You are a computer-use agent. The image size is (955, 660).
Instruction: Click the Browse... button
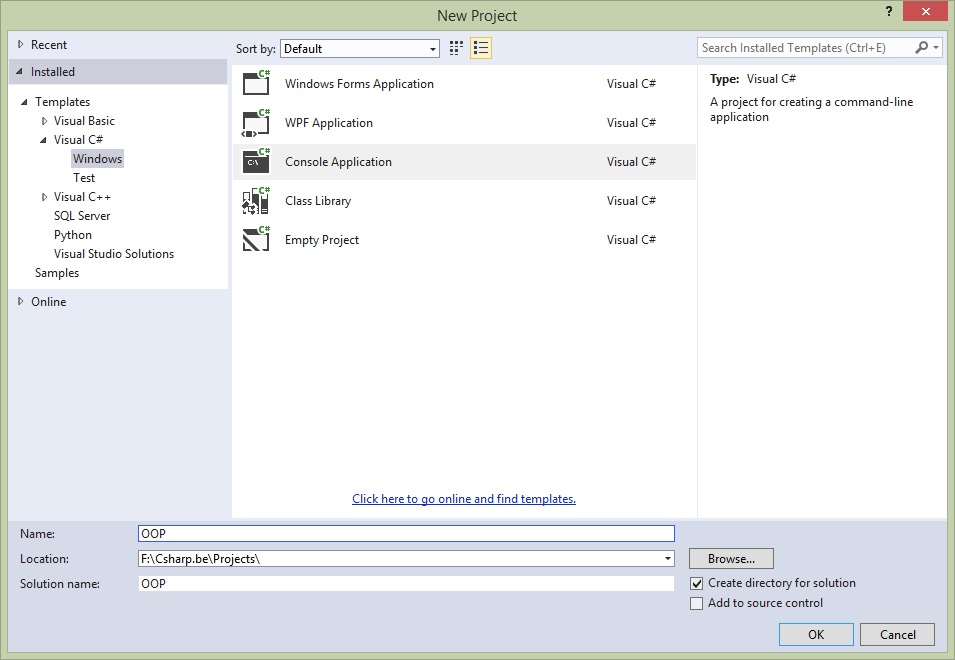[x=731, y=558]
